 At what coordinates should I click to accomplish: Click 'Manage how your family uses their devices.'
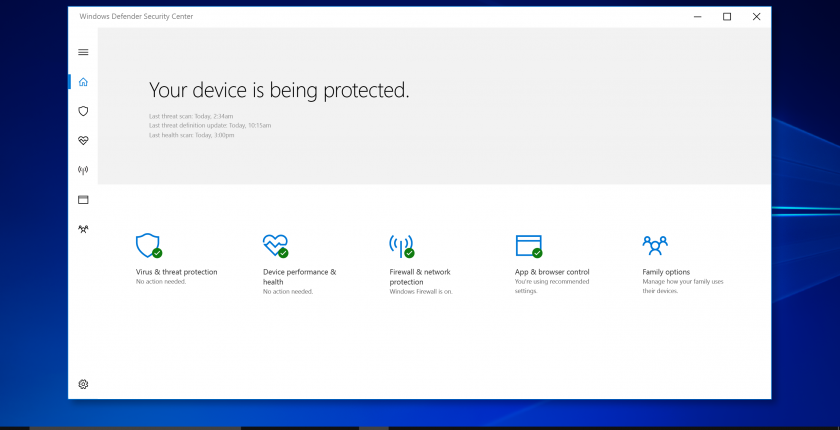pos(683,286)
